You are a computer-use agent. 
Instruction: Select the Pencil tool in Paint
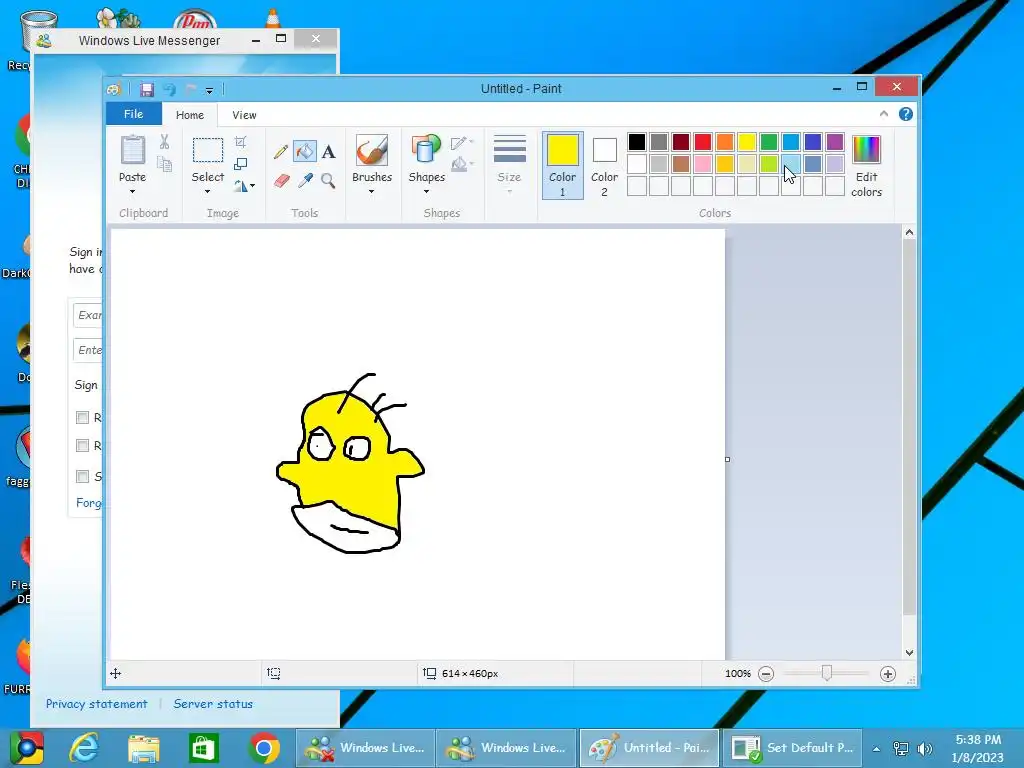(281, 152)
